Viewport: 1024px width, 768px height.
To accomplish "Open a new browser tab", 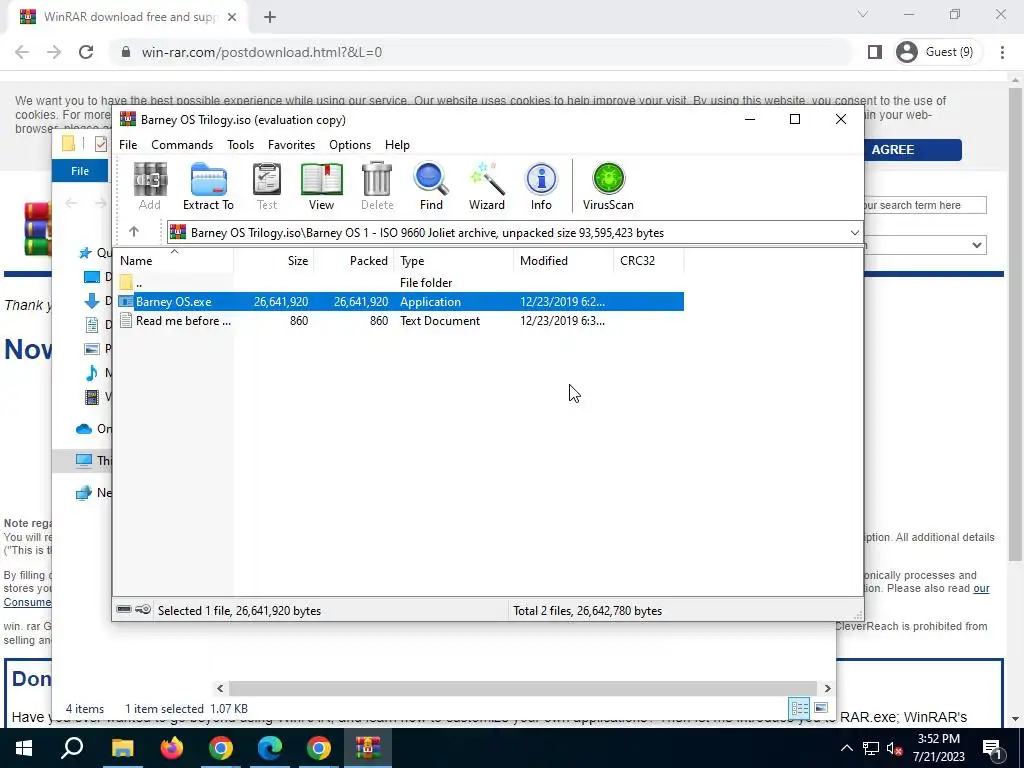I will (x=270, y=17).
